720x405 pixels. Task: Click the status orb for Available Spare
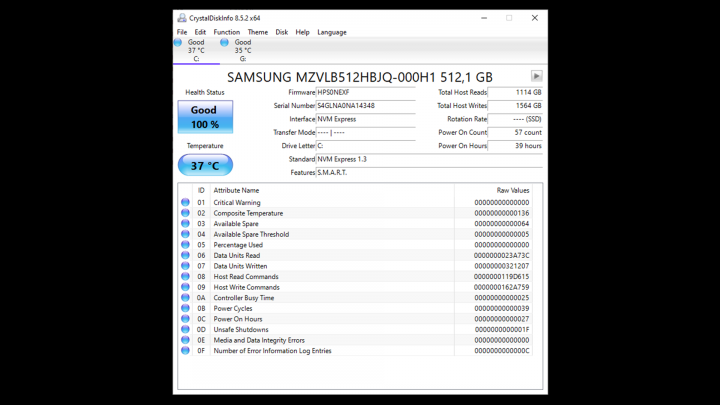185,223
